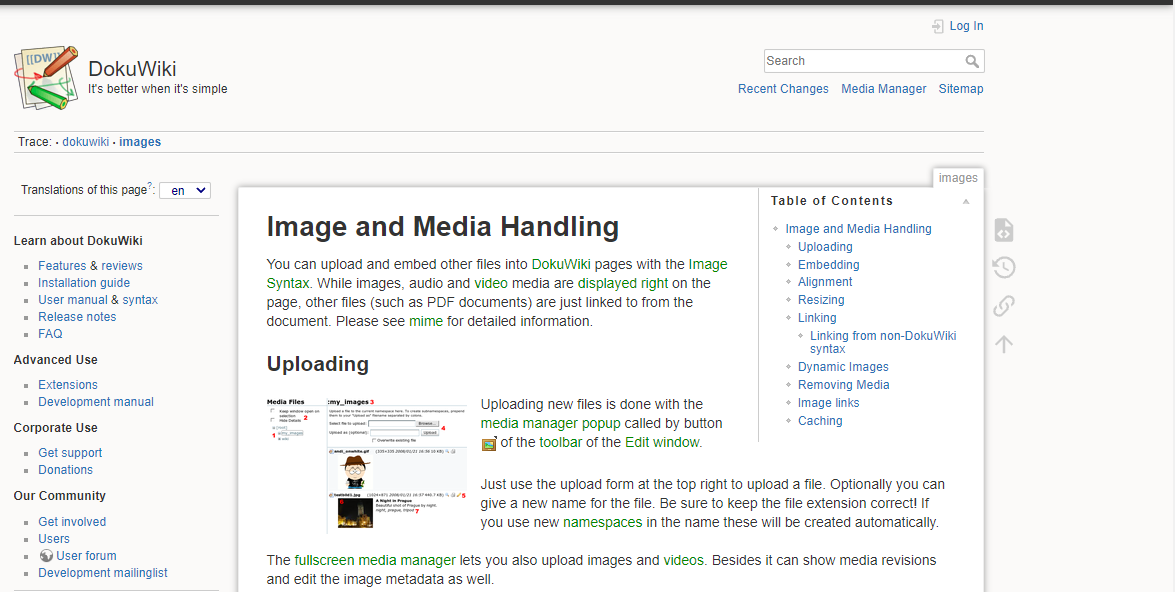Open Recent Changes

783,89
